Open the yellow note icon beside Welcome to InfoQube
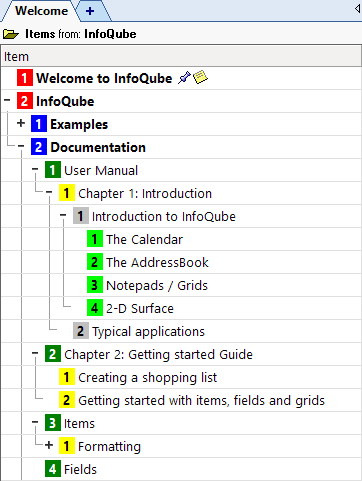The width and height of the screenshot is (362, 481). [x=200, y=77]
